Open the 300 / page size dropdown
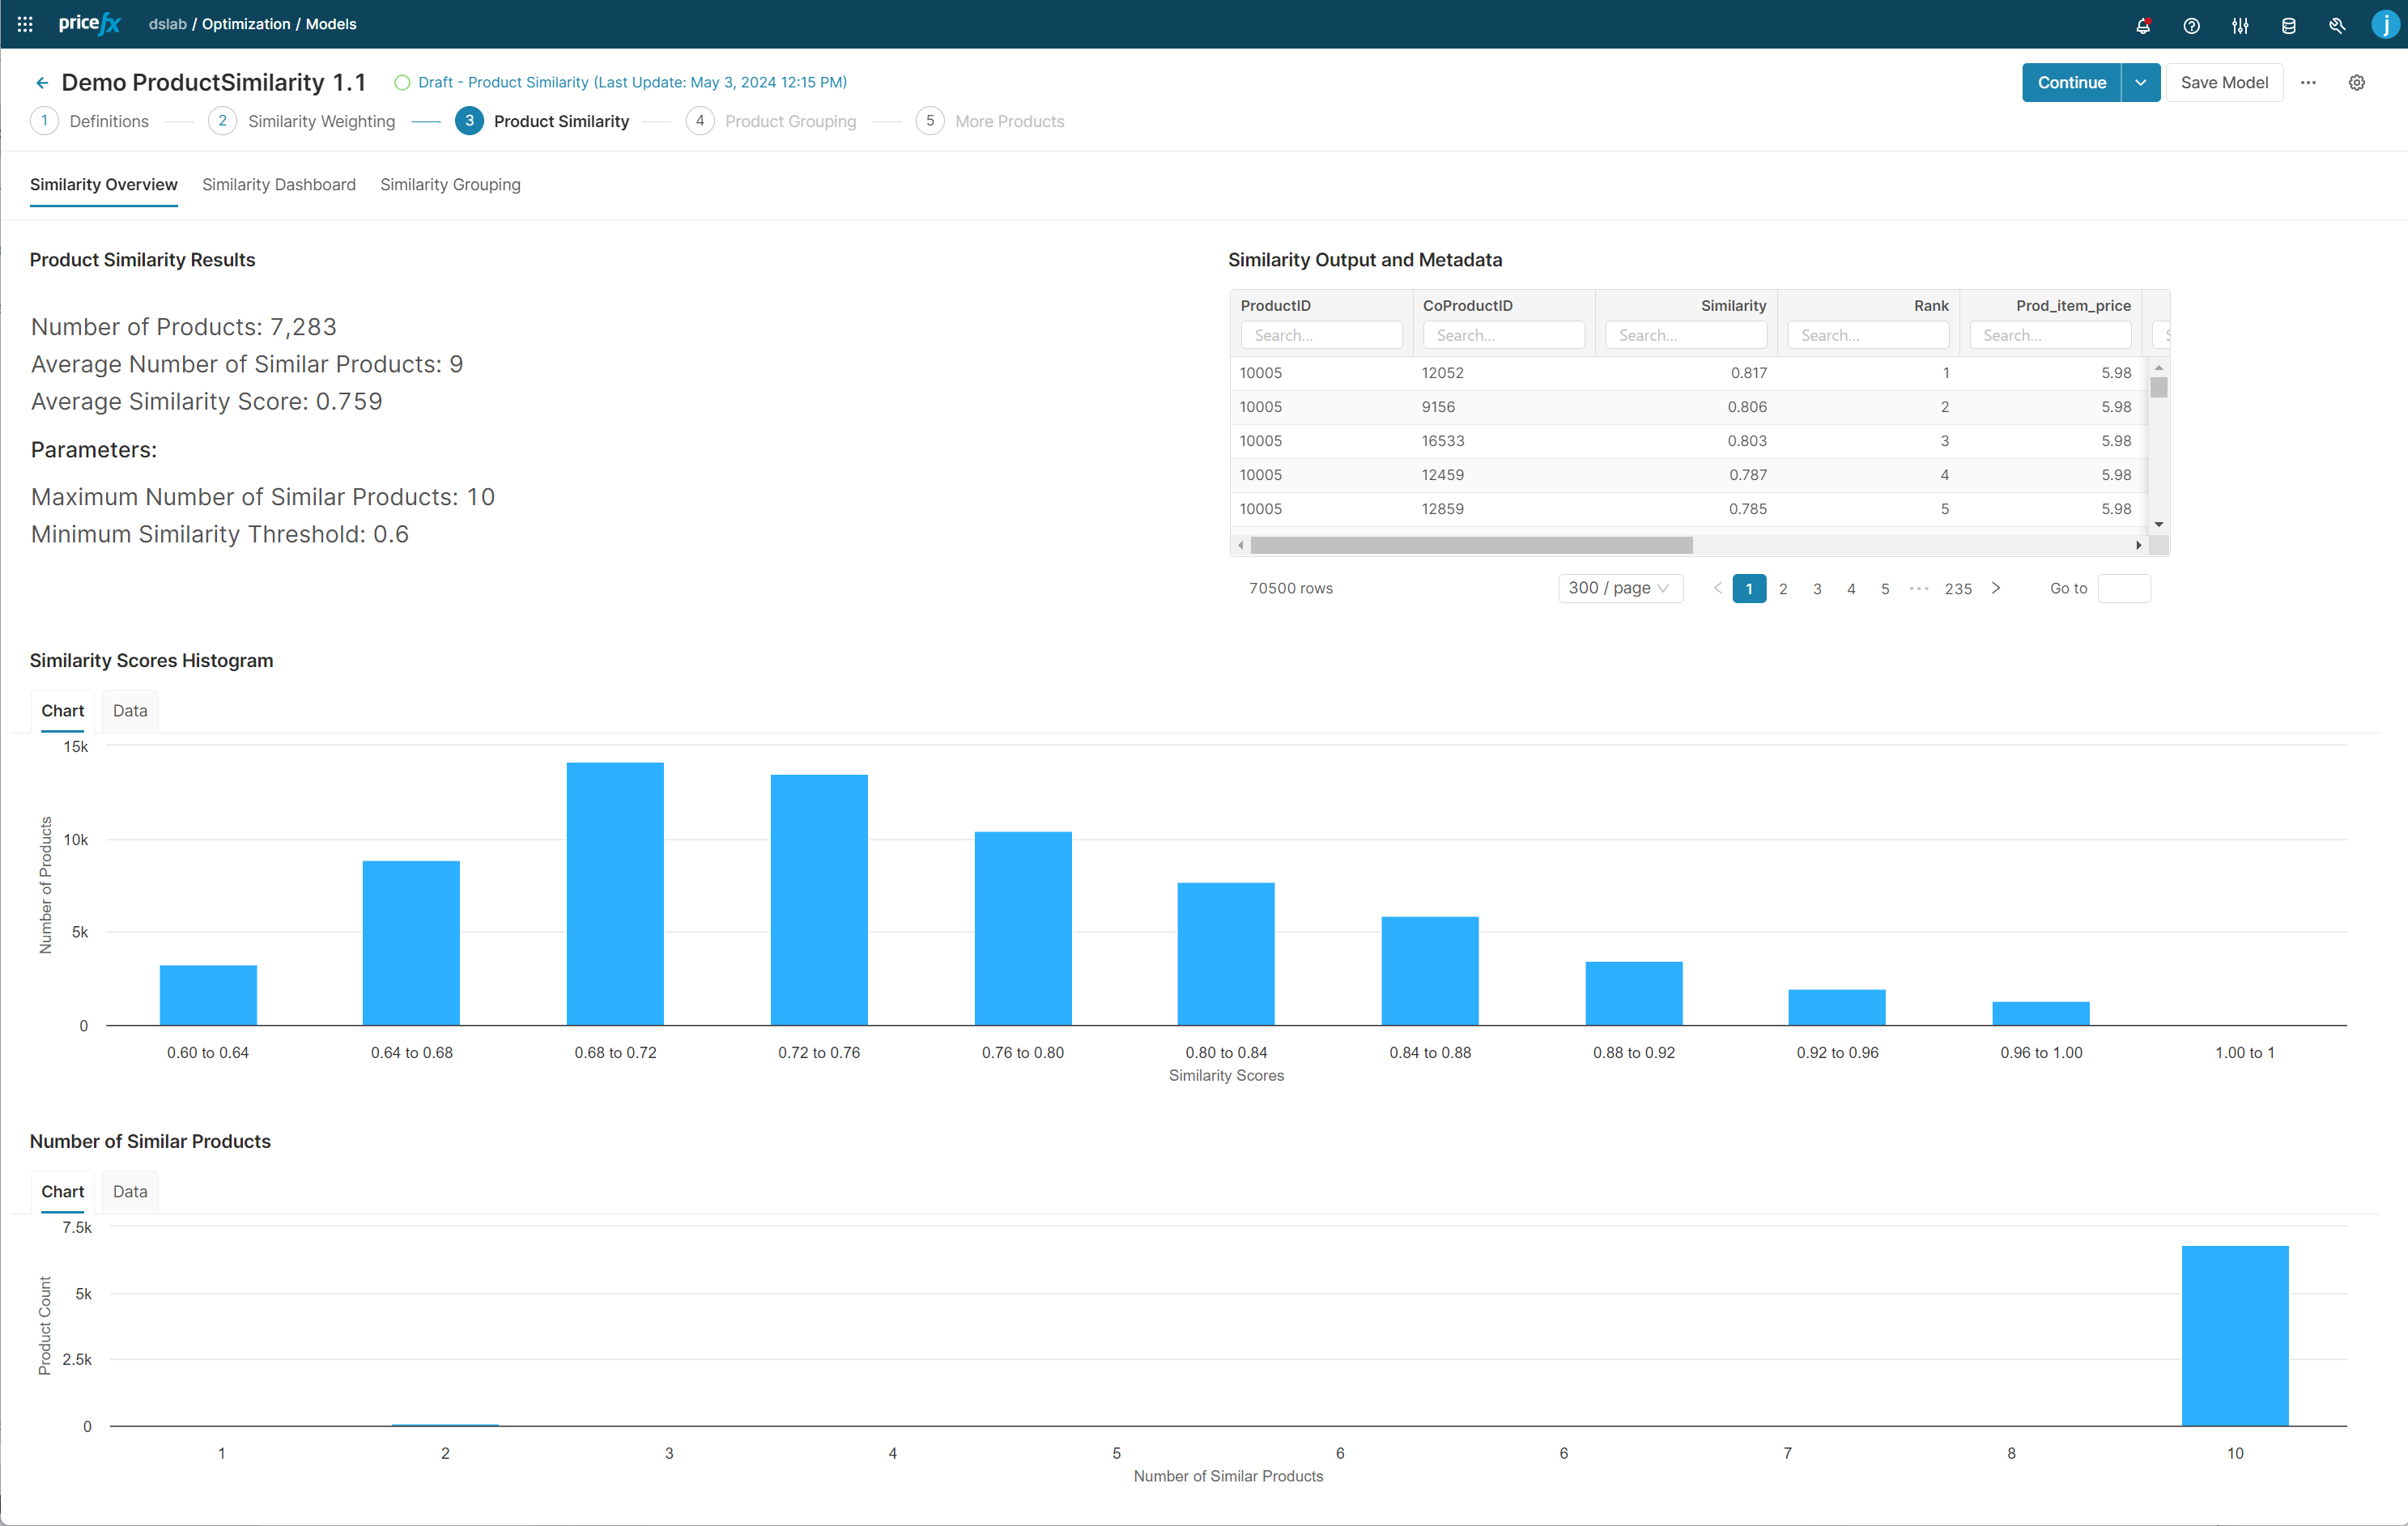This screenshot has width=2408, height=1526. (x=1619, y=588)
